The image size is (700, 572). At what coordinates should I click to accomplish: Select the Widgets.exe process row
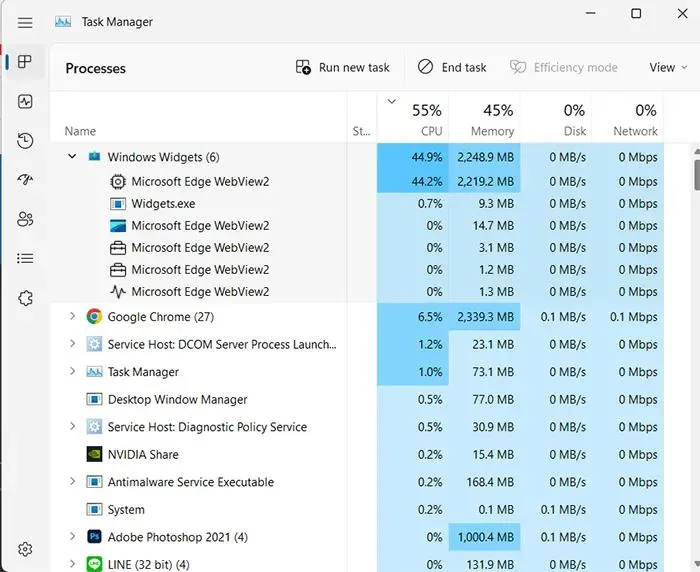tap(357, 204)
